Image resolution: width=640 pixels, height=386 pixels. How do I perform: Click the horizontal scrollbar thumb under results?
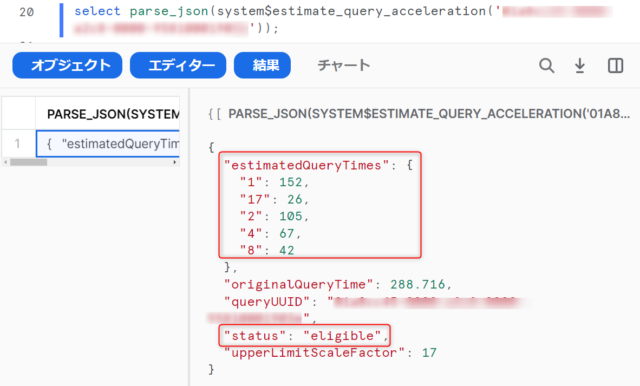click(x=29, y=162)
